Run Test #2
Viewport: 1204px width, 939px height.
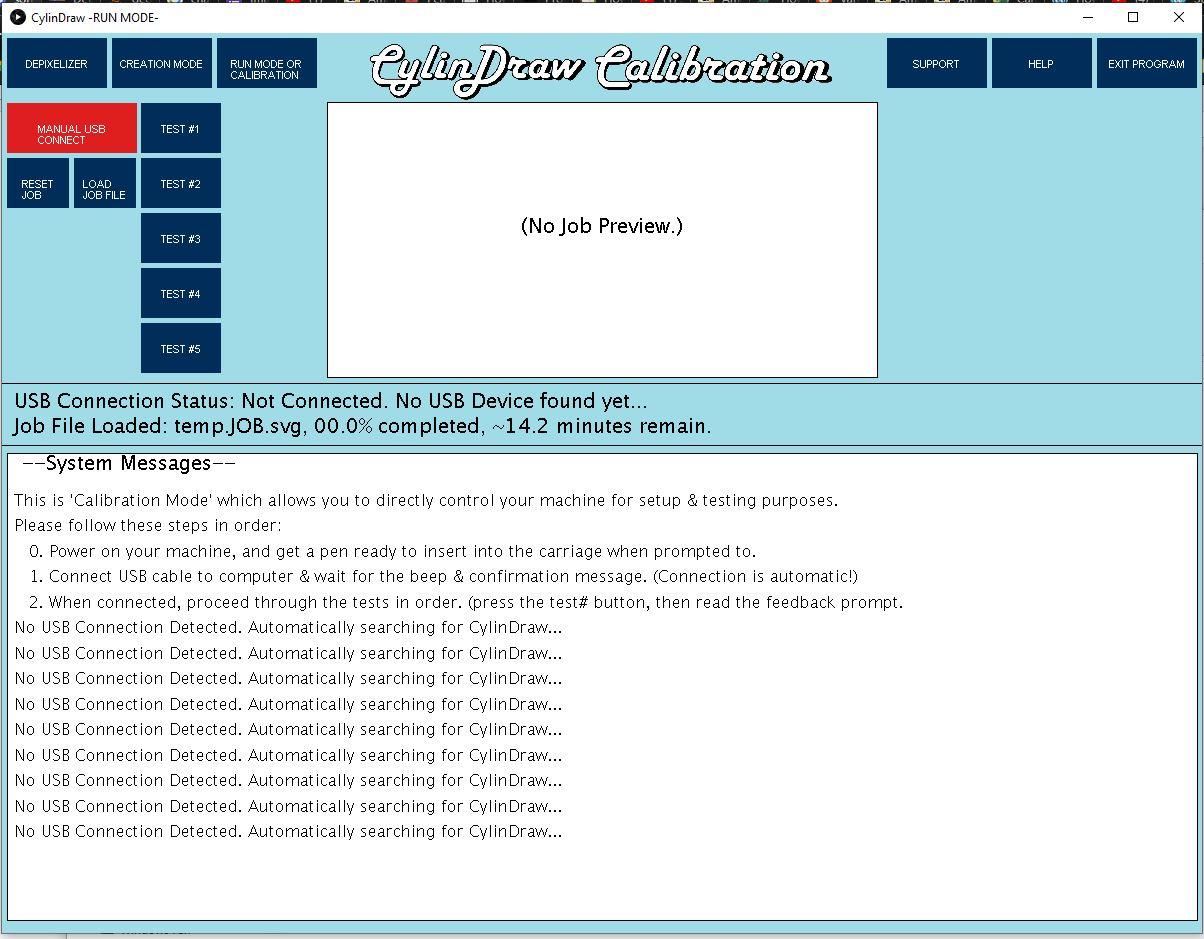click(180, 183)
